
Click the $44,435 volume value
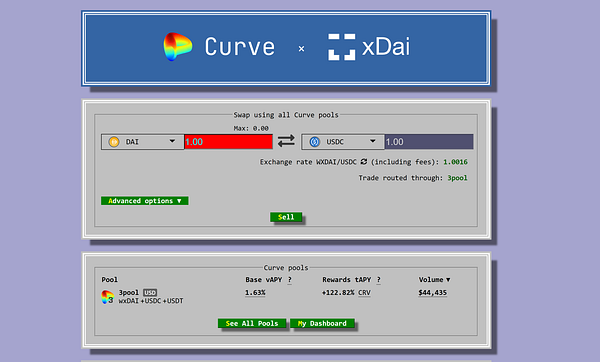(432, 292)
